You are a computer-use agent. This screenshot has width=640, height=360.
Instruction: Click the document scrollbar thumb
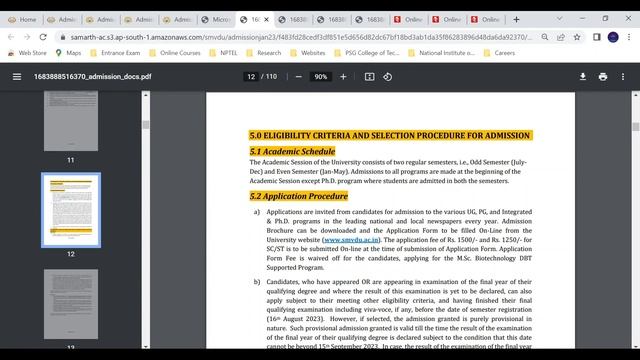coord(636,127)
